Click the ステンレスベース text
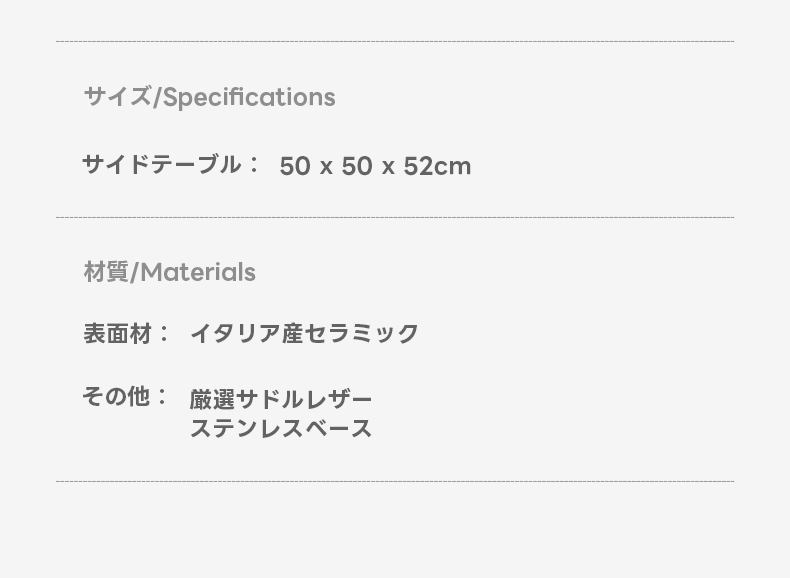Screen dimensions: 790x578 click(281, 429)
